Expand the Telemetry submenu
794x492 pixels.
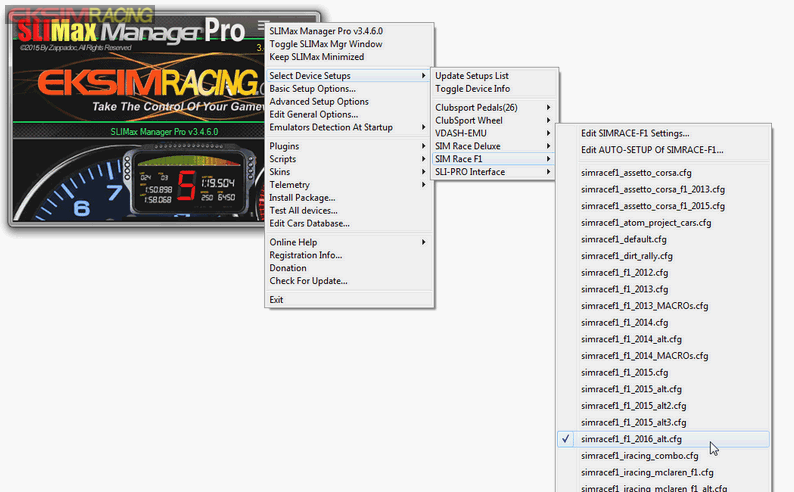pyautogui.click(x=348, y=185)
